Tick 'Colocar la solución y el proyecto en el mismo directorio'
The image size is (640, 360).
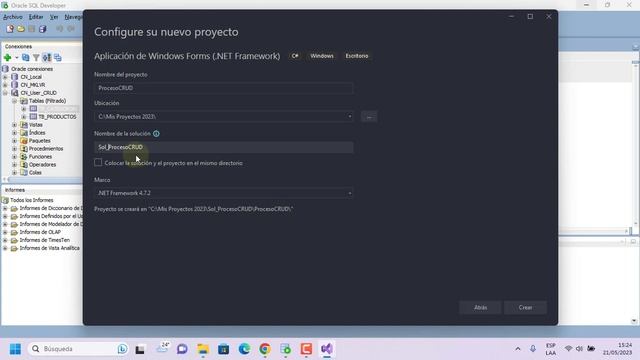[x=98, y=162]
